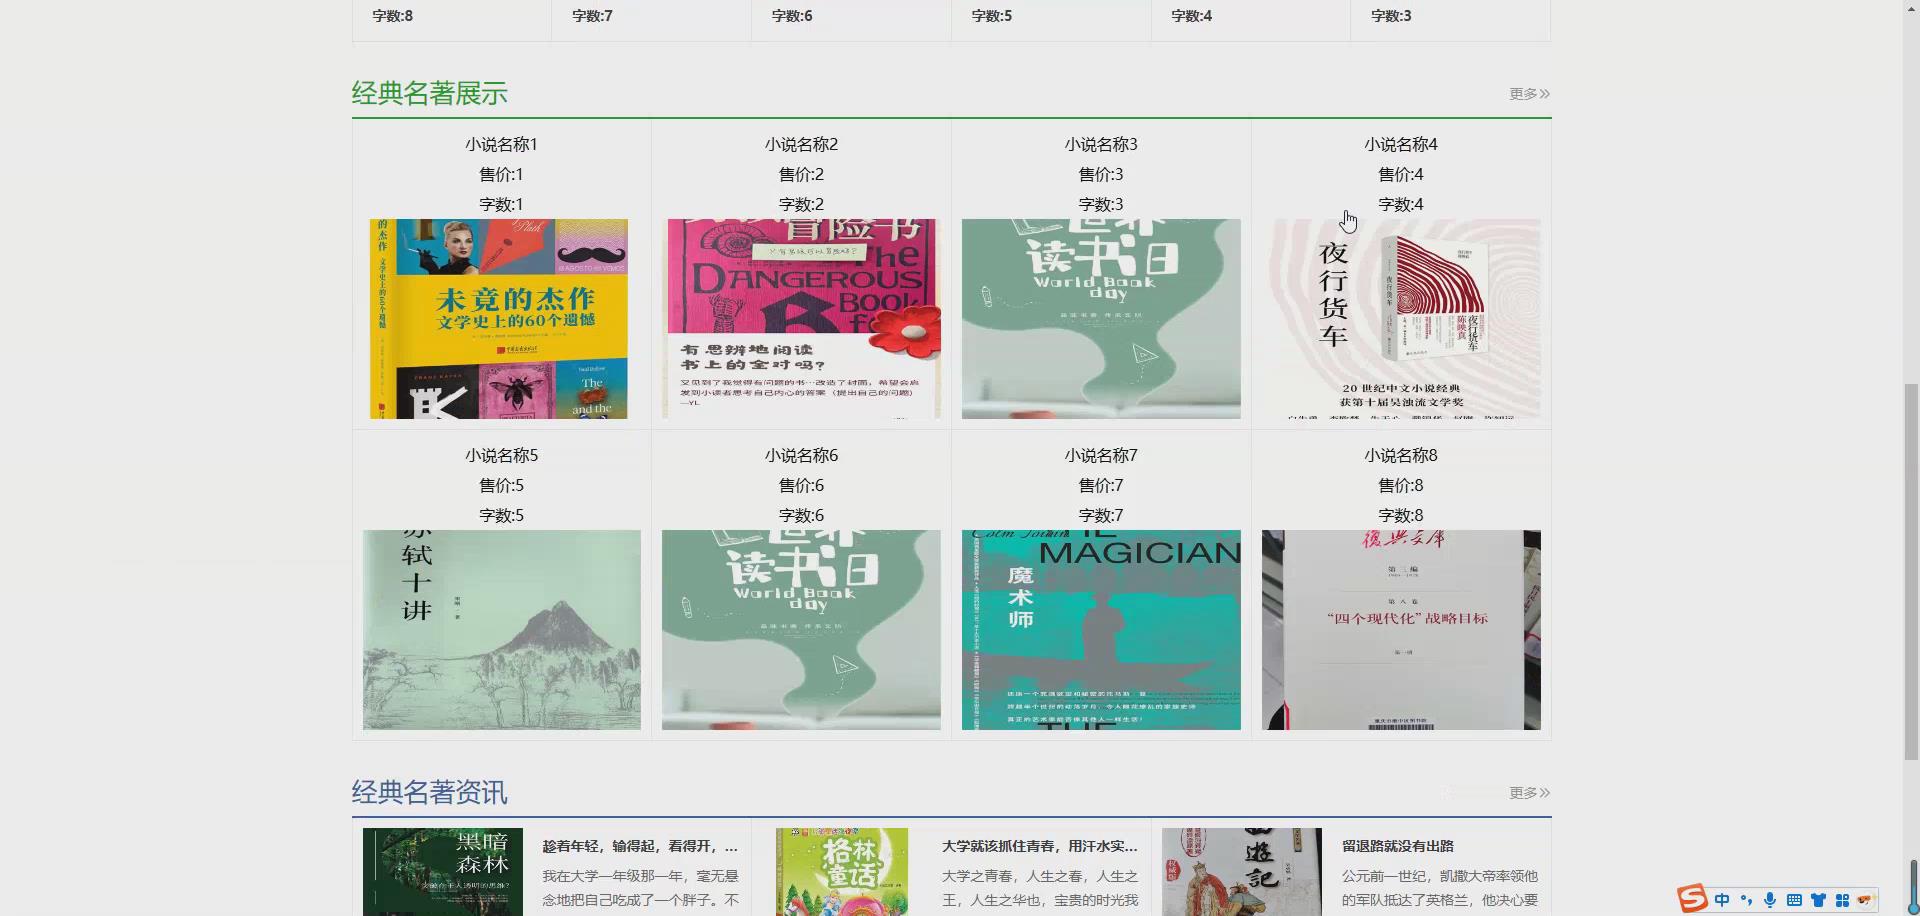The height and width of the screenshot is (916, 1920).
Task: Click excerpt starting 公元前一世纪，凯撒大帝
Action: click(x=1440, y=888)
